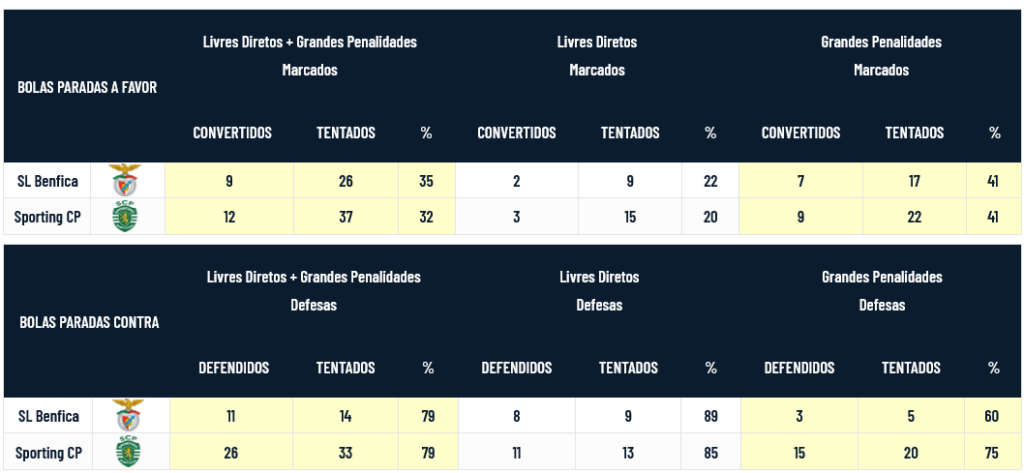
Task: Click SL Benfica's 89 percent free-kick saves cell
Action: click(x=710, y=416)
